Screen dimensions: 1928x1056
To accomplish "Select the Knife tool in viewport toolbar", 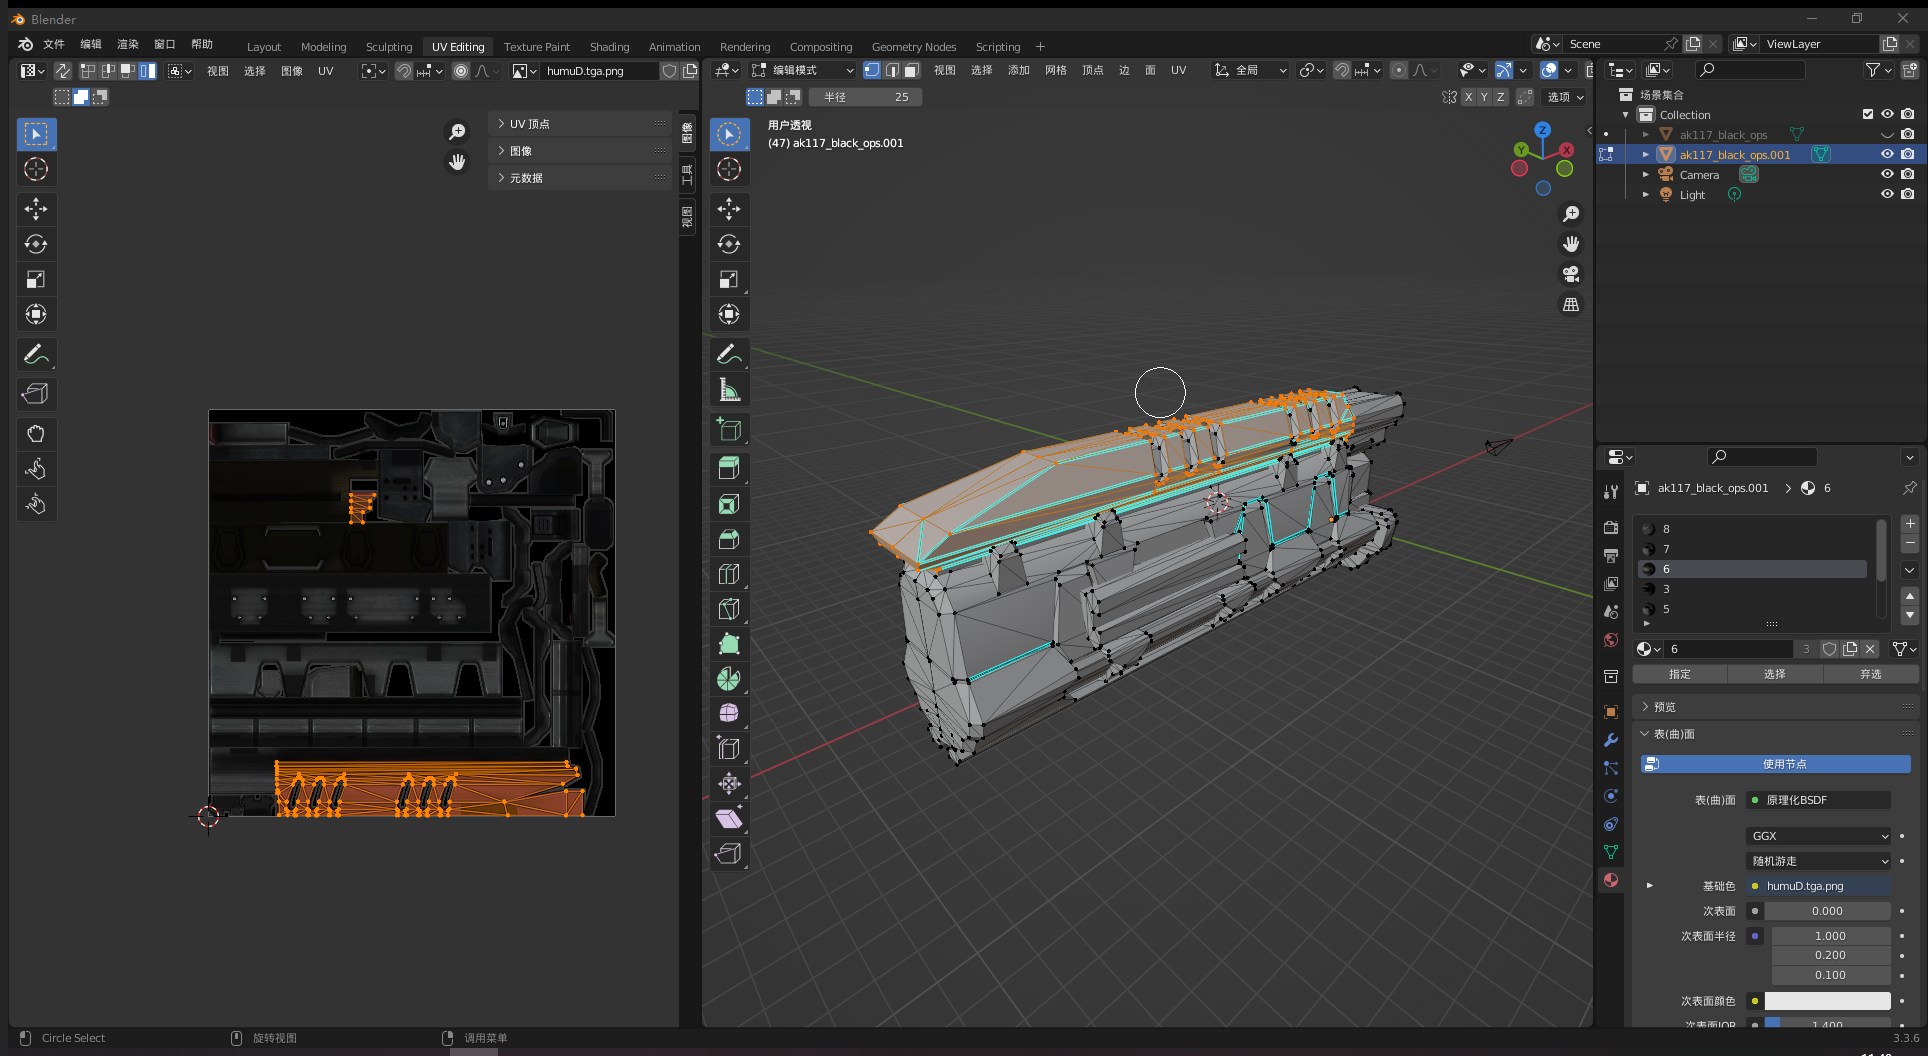I will (x=729, y=609).
